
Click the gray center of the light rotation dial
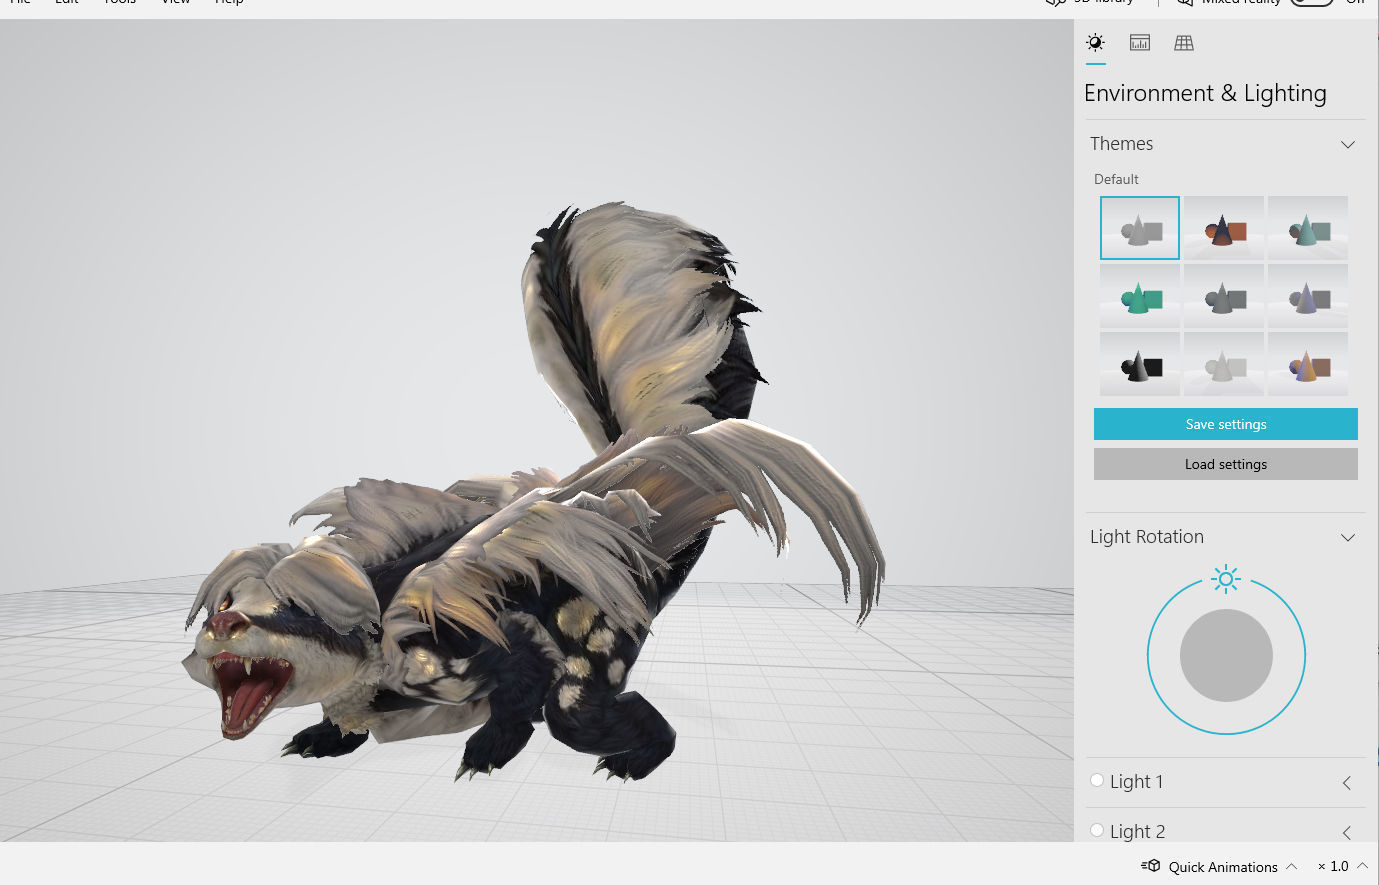click(x=1226, y=656)
